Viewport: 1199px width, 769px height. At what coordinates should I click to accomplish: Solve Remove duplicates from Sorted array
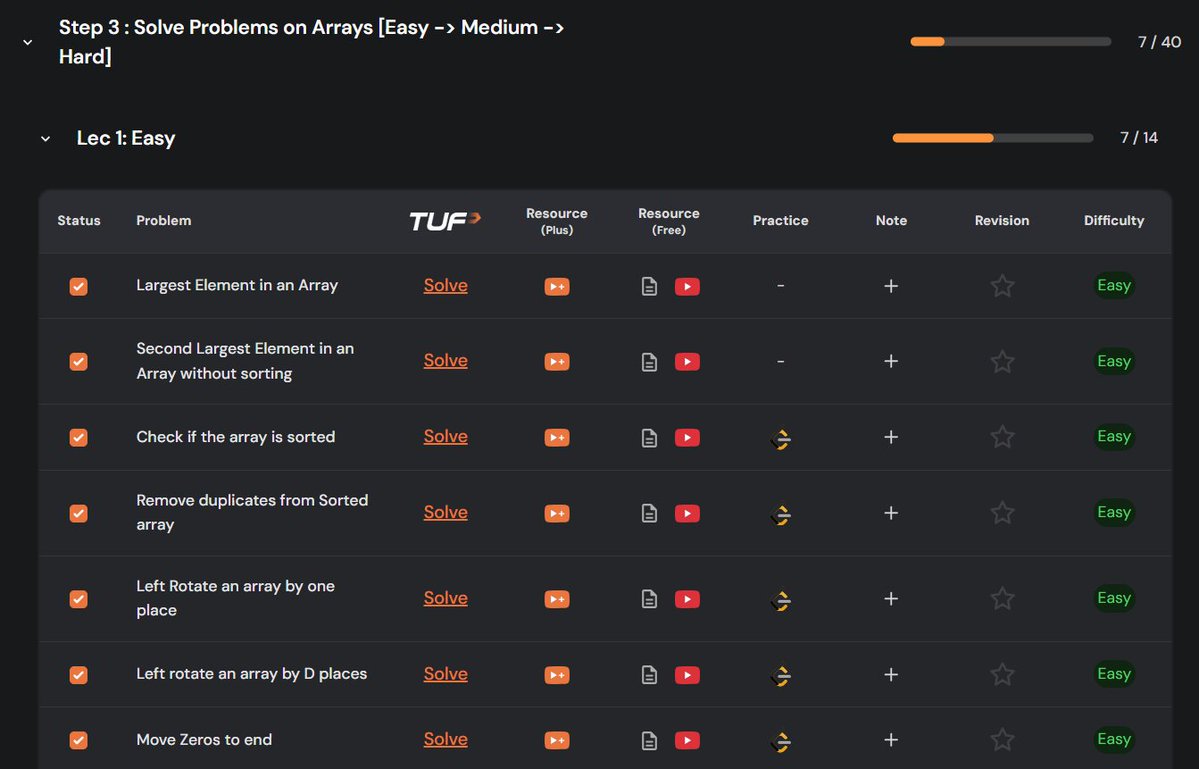[x=446, y=512]
